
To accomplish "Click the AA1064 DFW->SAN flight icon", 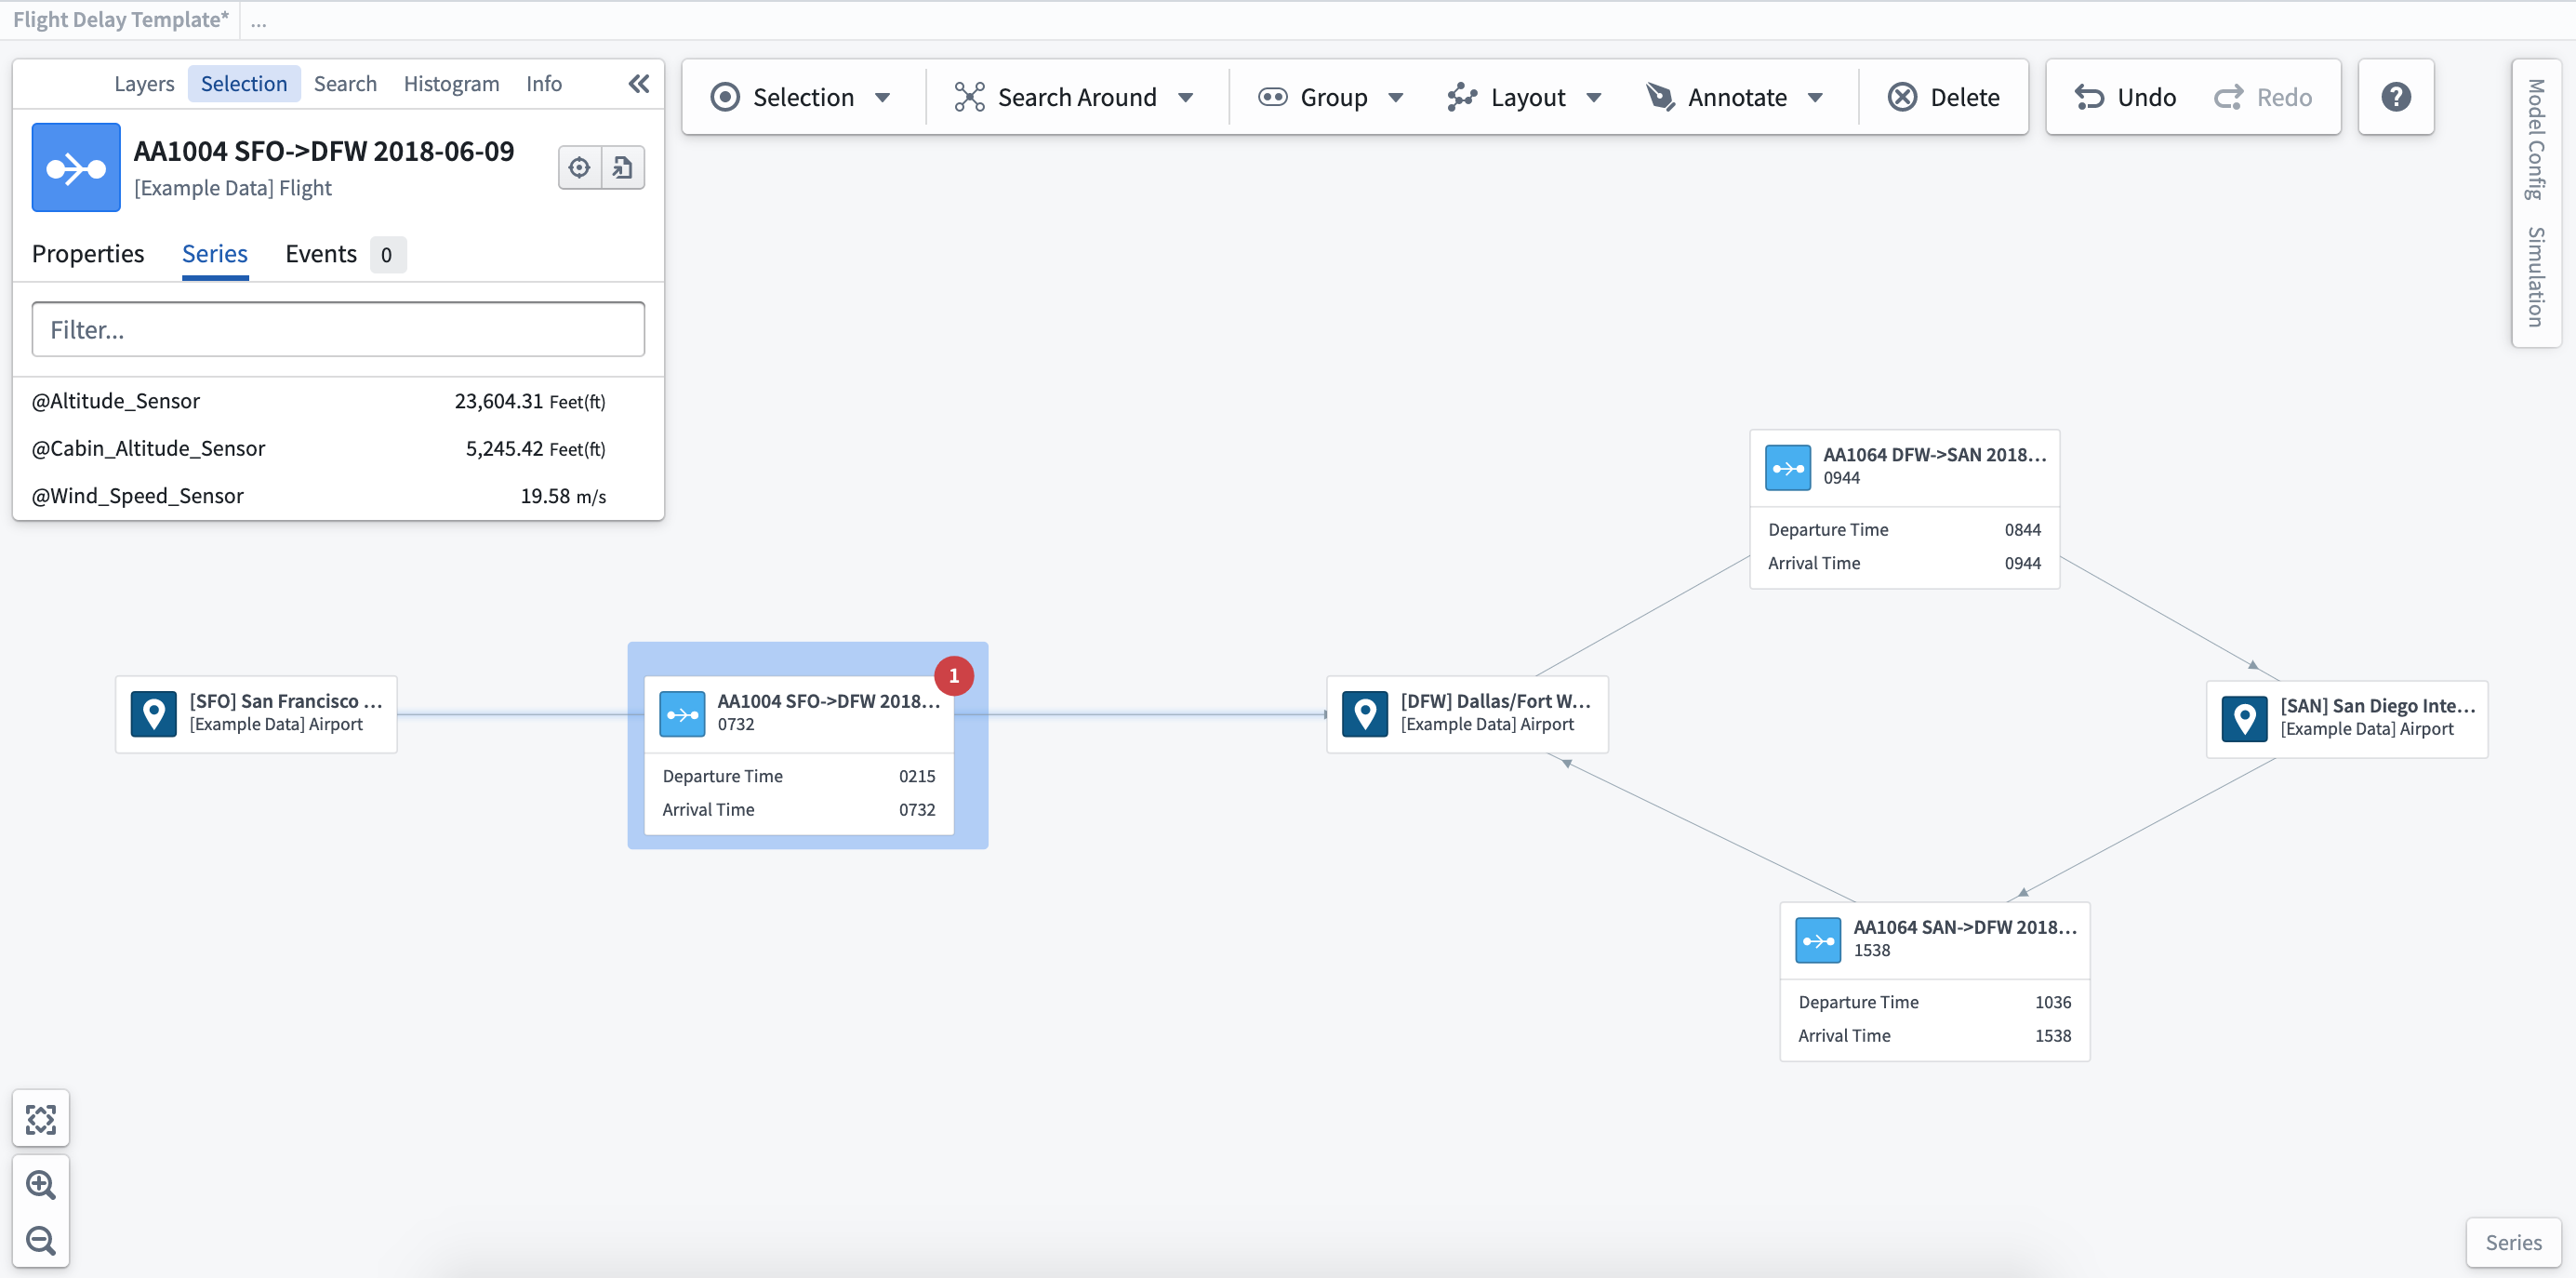I will coord(1788,468).
